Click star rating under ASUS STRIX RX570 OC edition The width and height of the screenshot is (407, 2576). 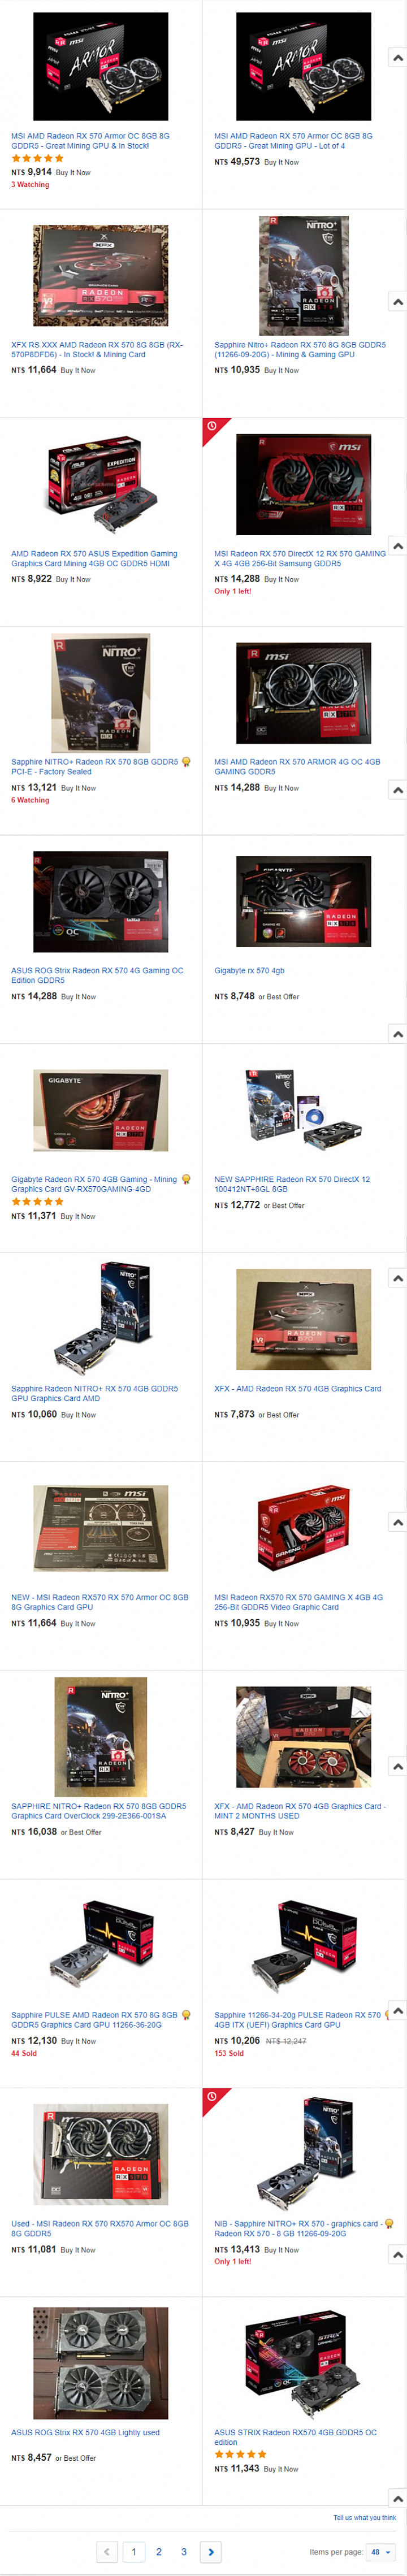point(240,2454)
